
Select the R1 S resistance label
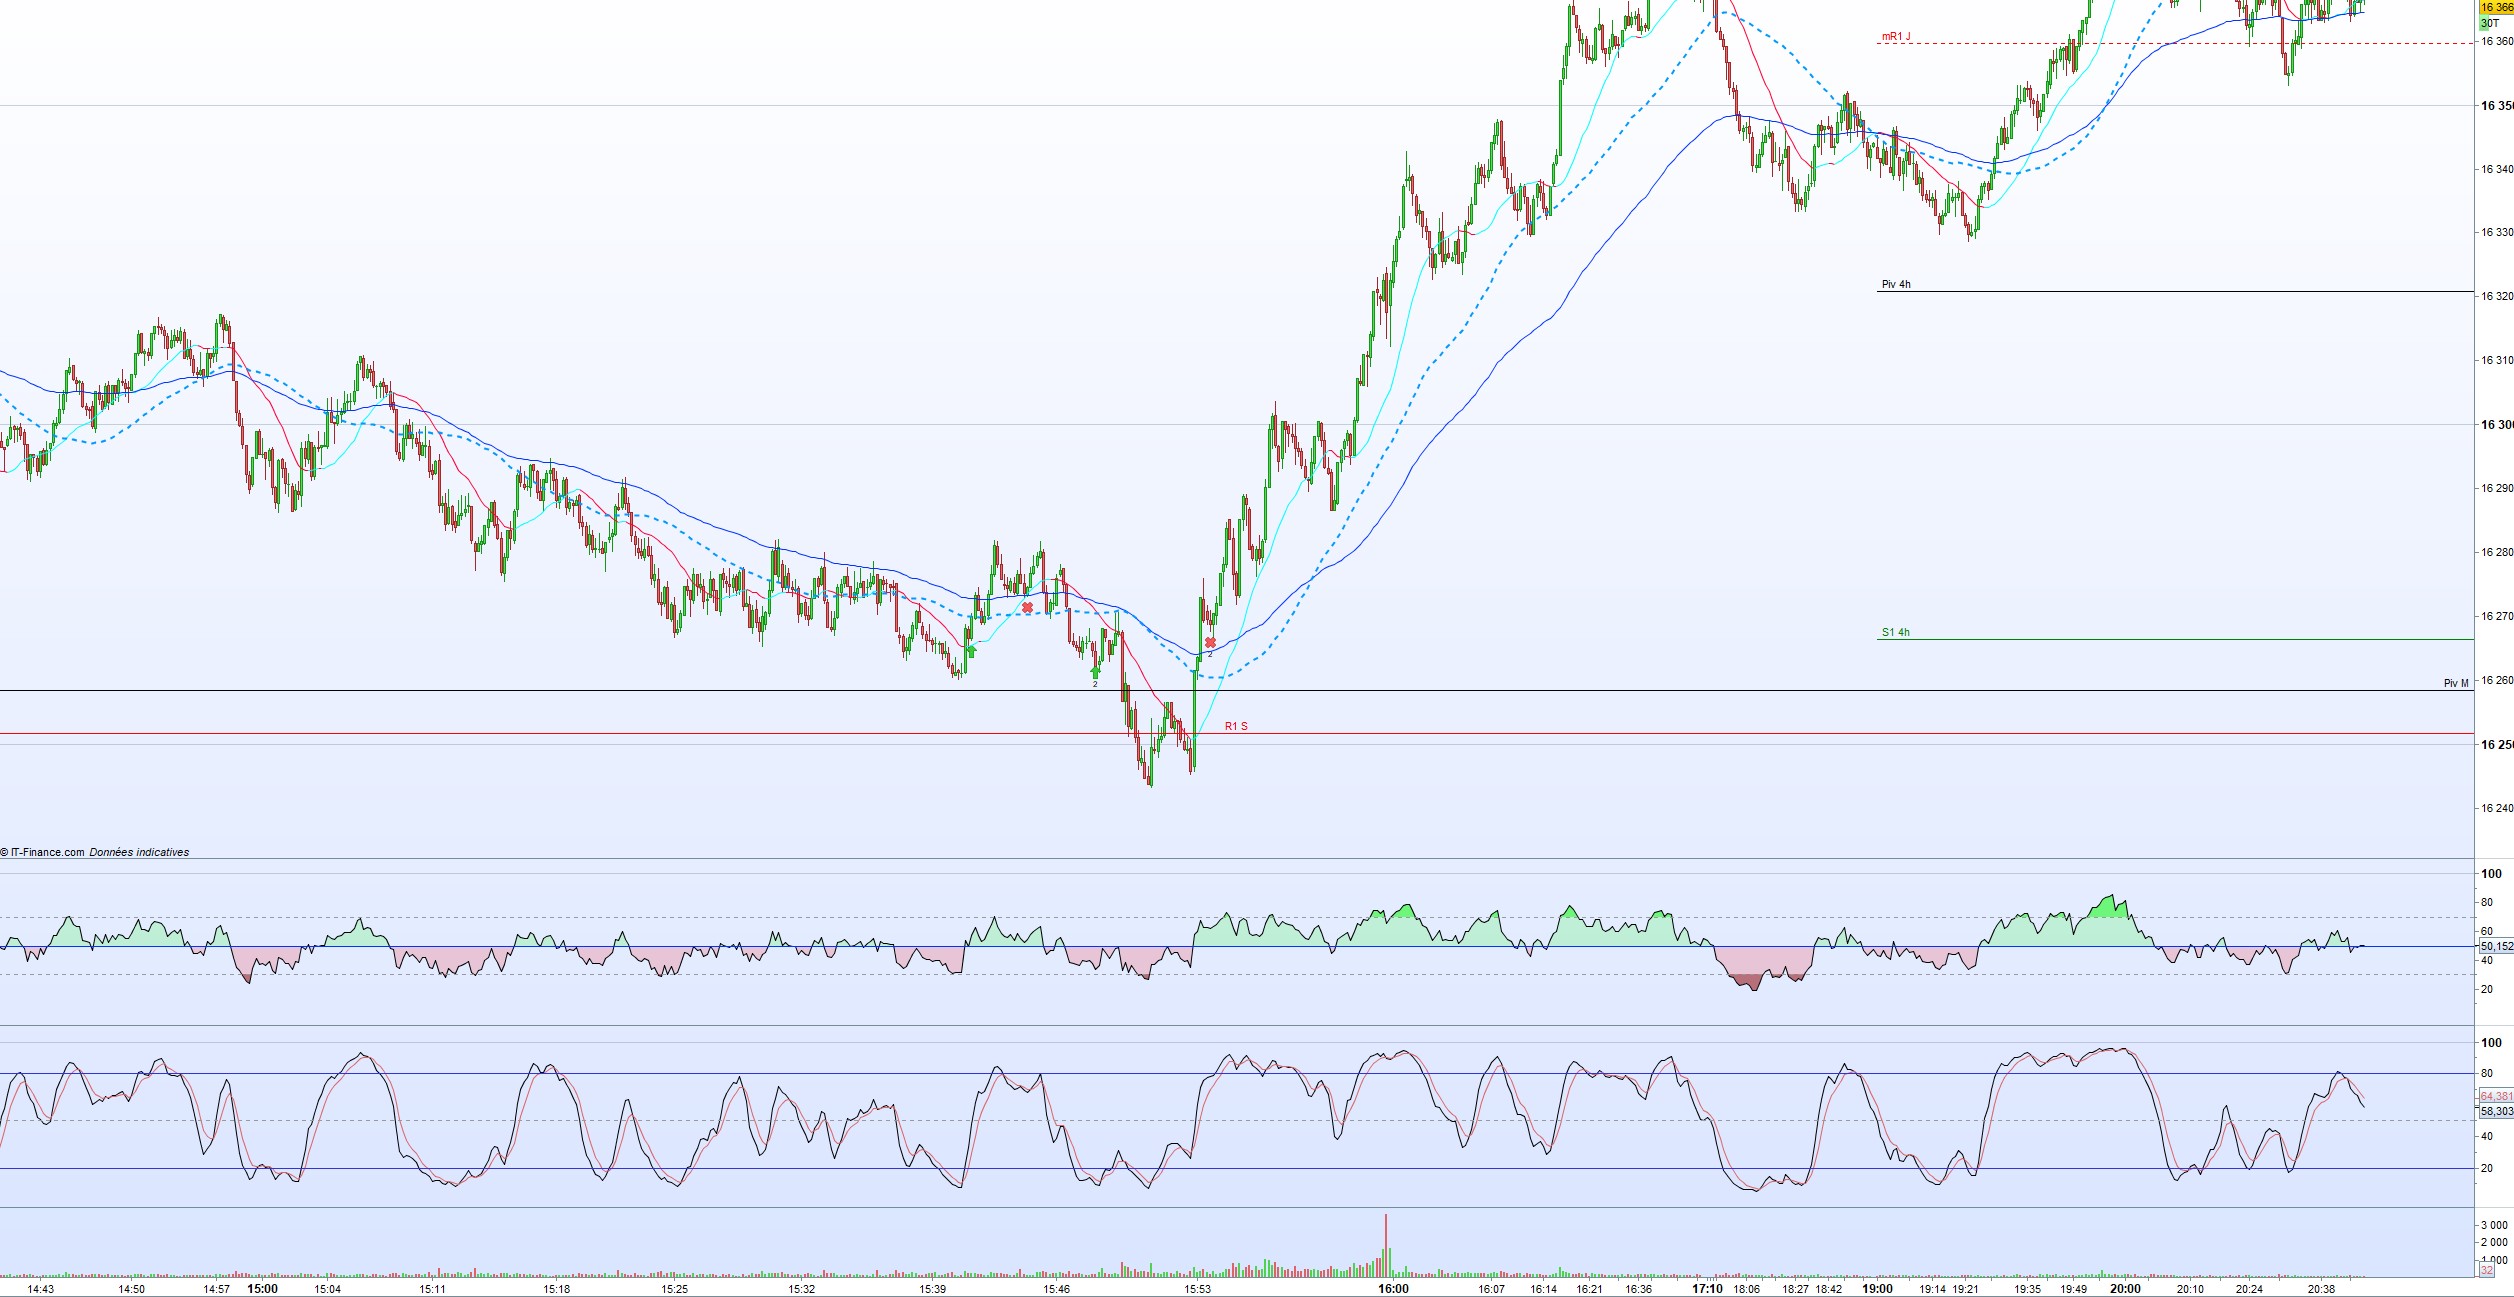[1236, 726]
